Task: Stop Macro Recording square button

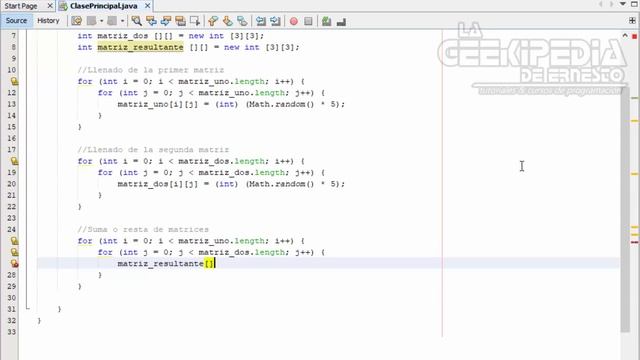Action: (308, 21)
